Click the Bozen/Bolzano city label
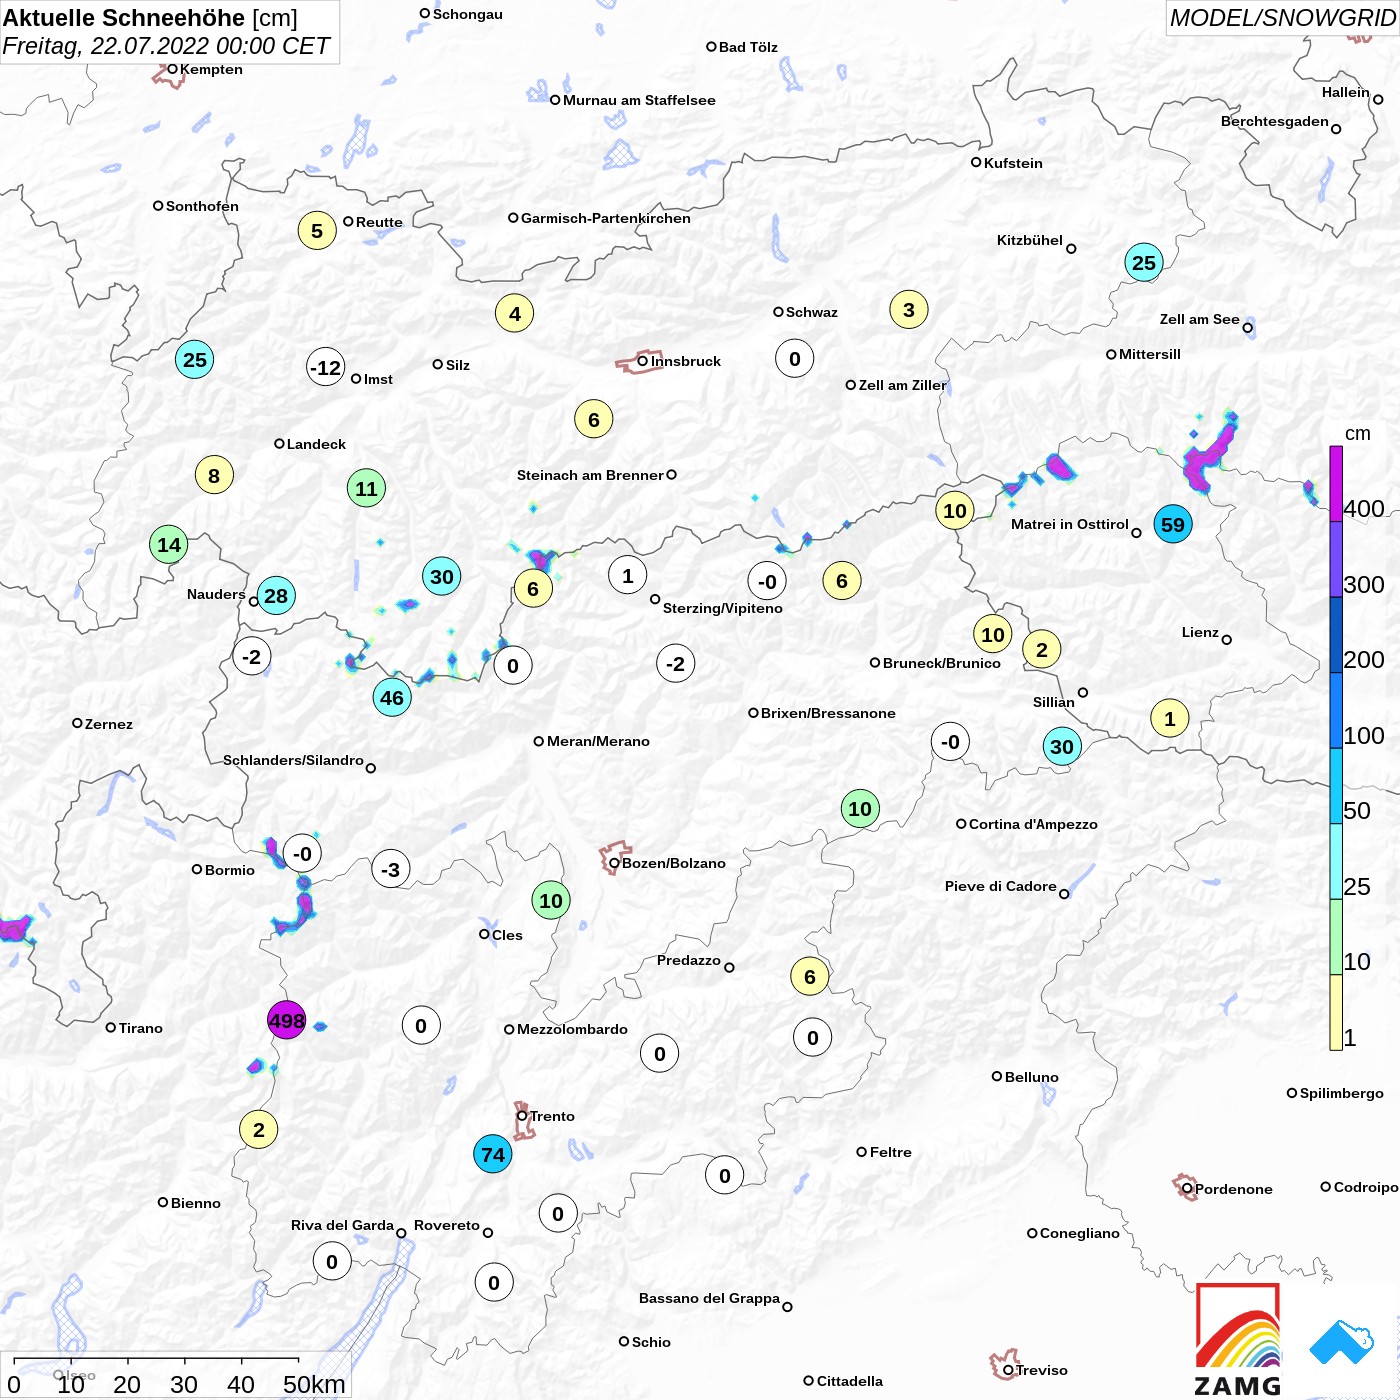1400x1400 pixels. 674,863
